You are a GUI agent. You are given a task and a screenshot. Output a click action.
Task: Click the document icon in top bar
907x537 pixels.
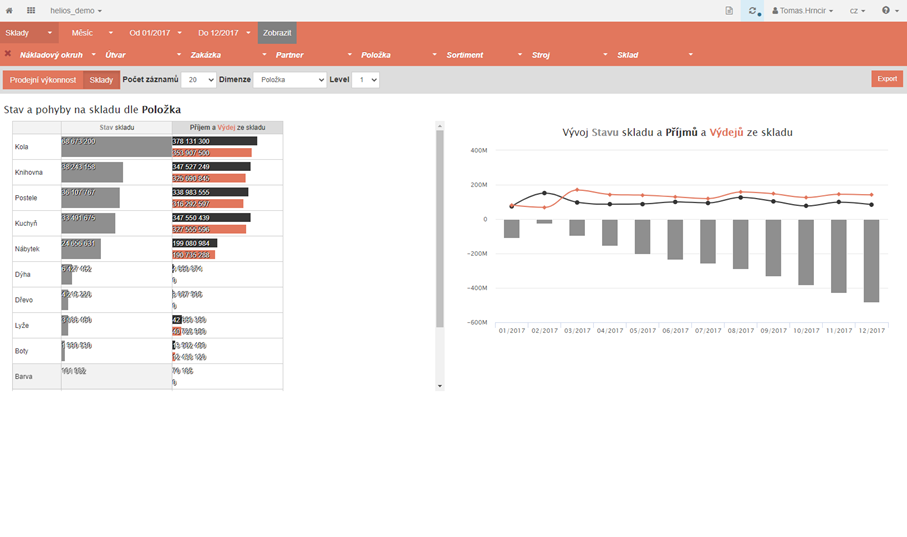pos(729,10)
